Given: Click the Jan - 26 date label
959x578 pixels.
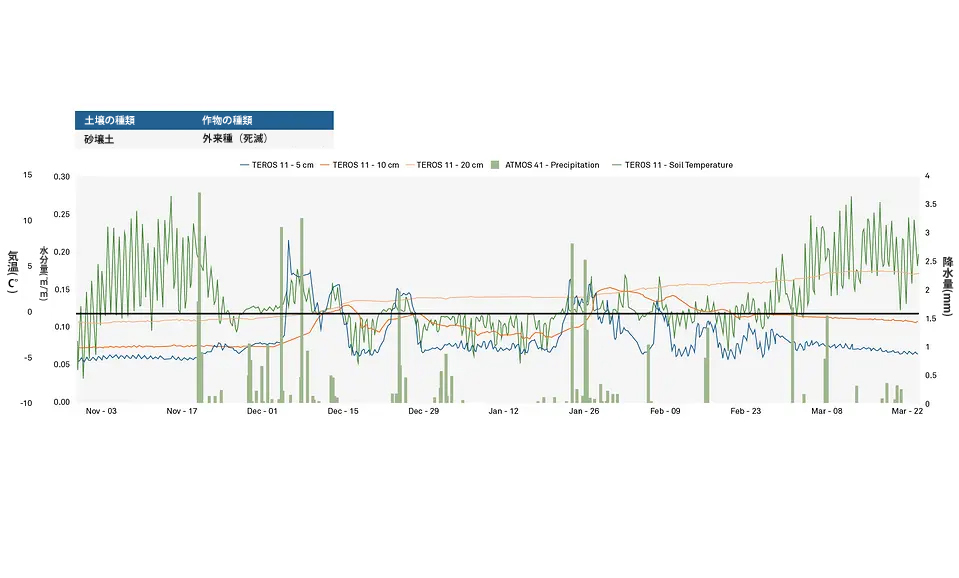Looking at the screenshot, I should [x=584, y=411].
